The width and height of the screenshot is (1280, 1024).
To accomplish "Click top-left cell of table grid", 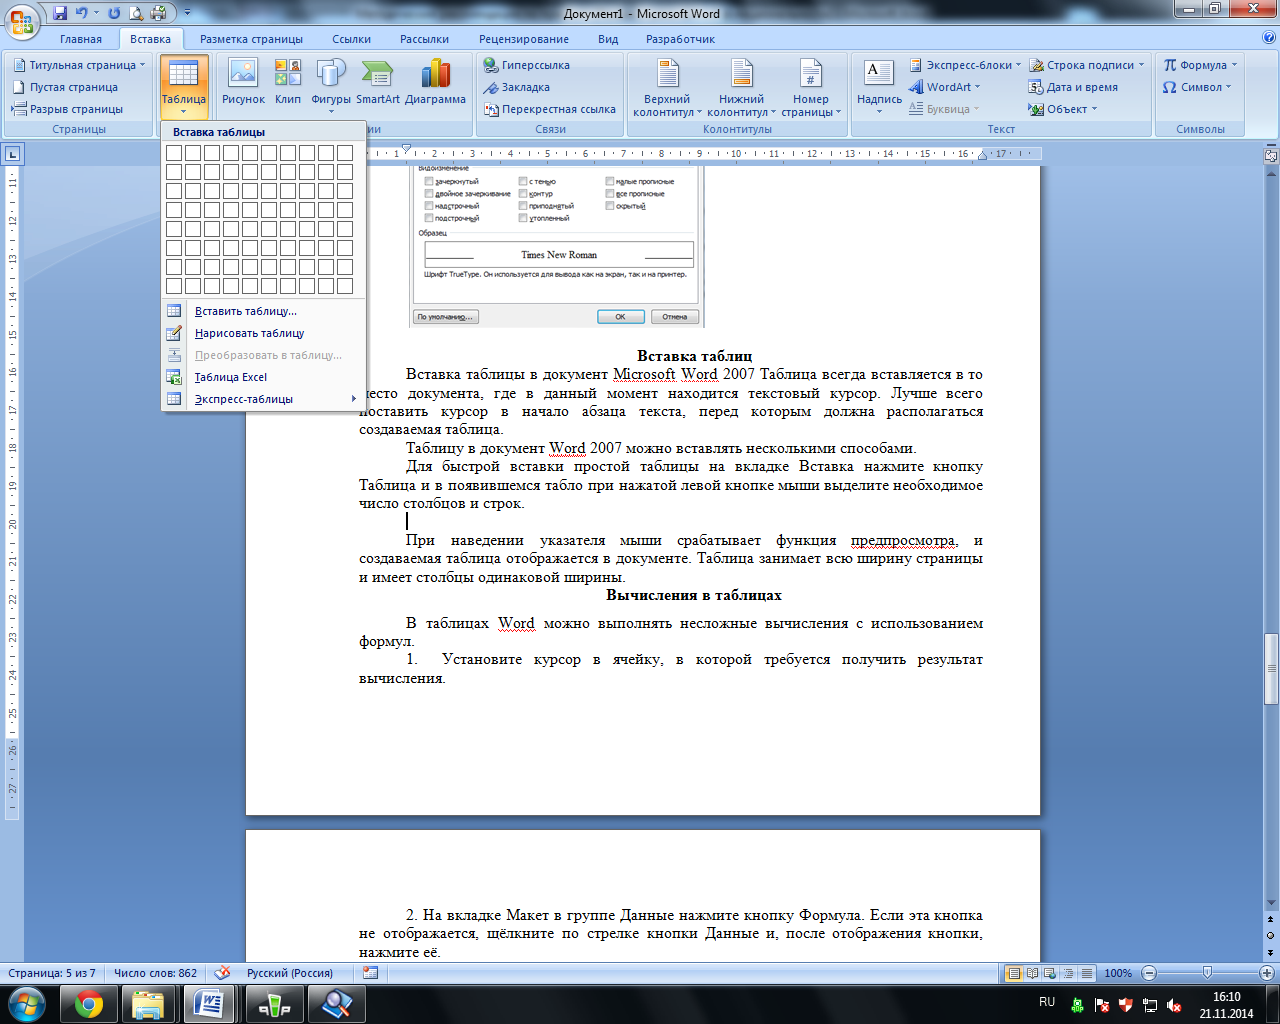I will [x=174, y=153].
